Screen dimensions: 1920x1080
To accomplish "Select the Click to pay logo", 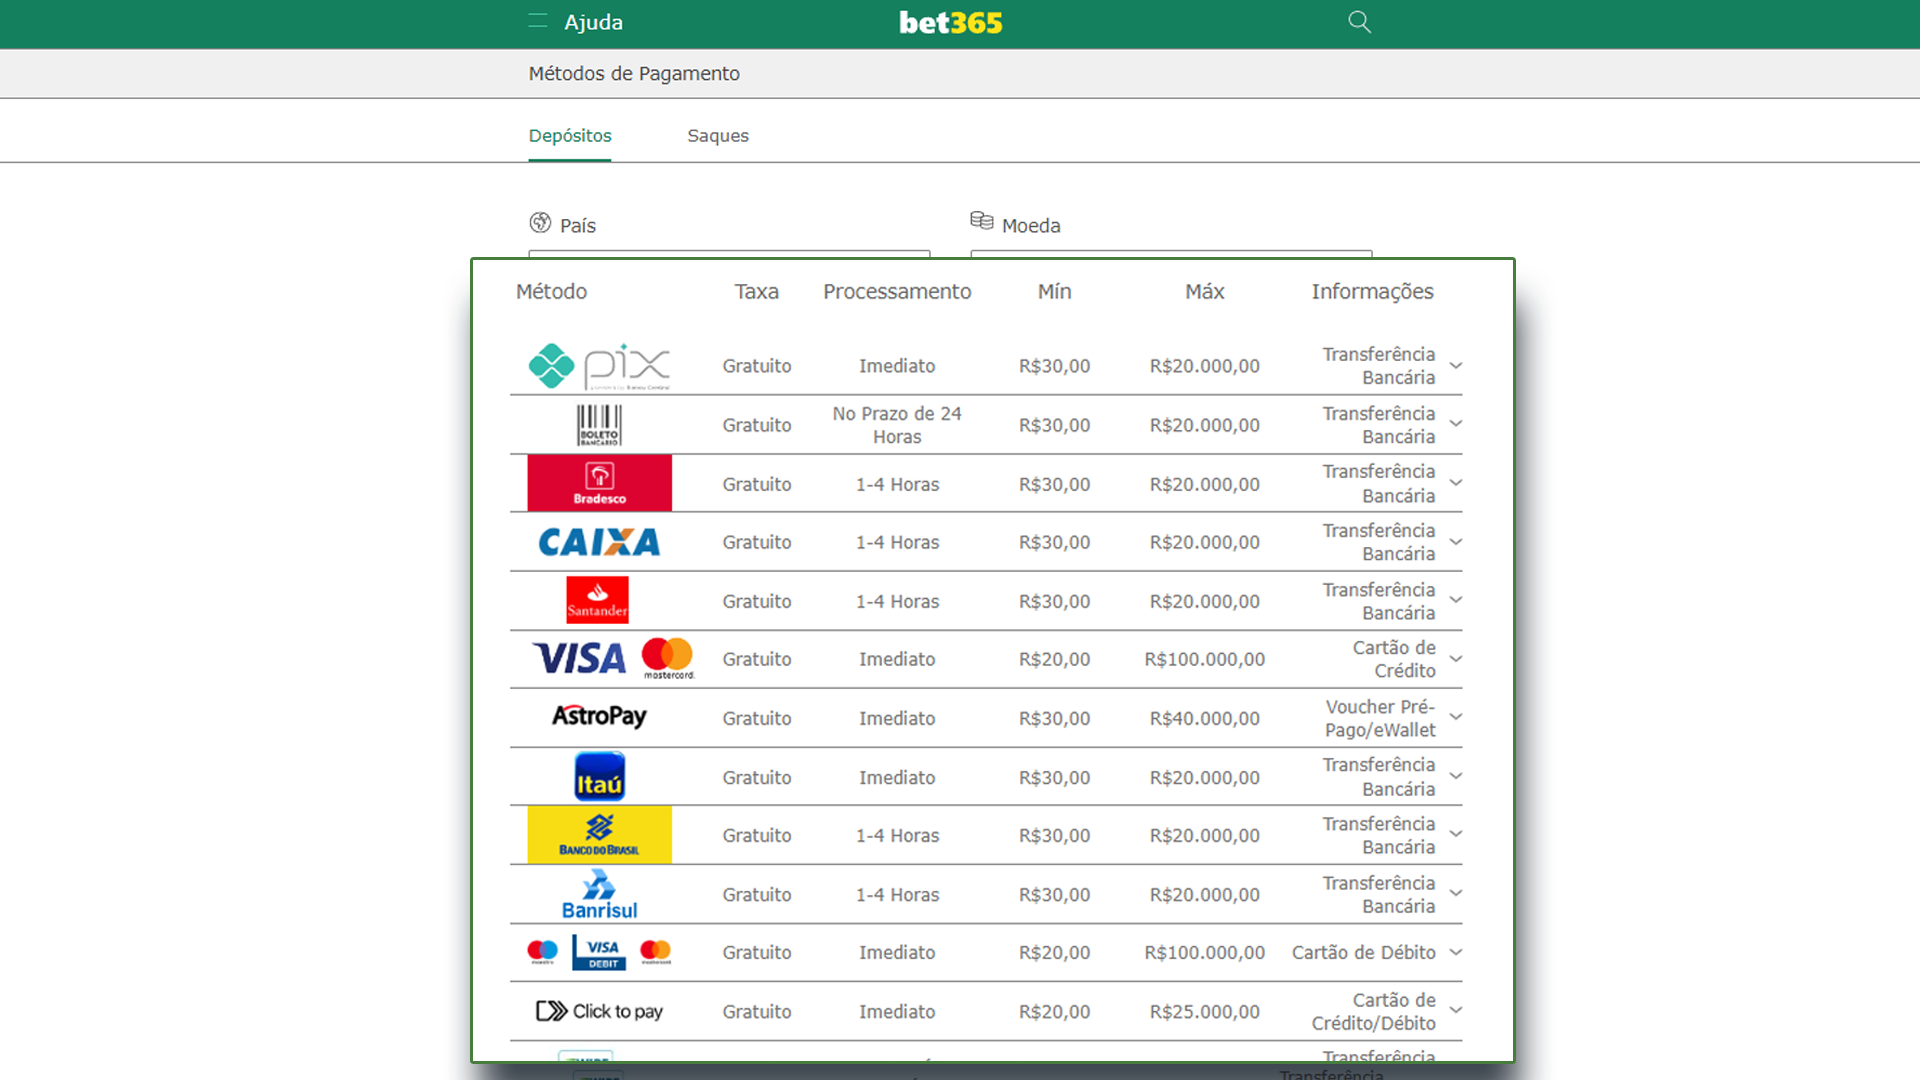I will click(x=599, y=1011).
